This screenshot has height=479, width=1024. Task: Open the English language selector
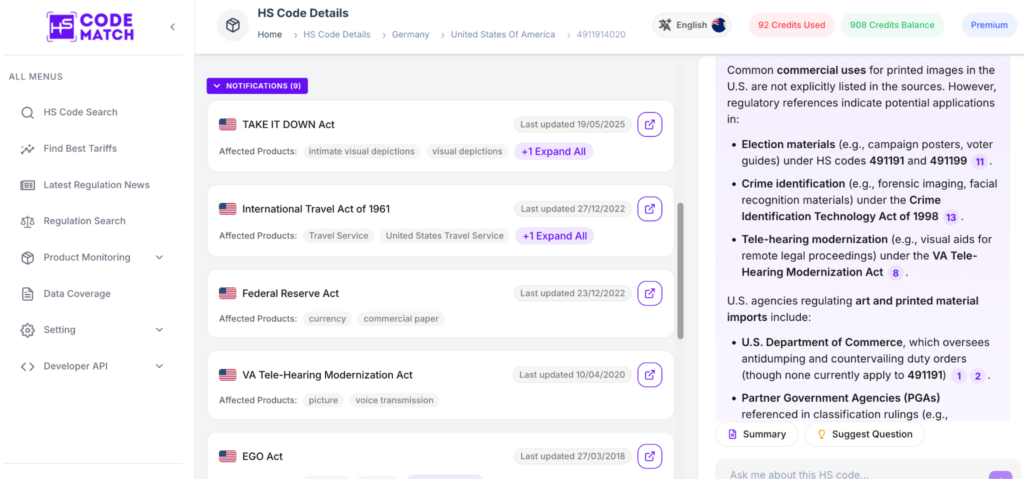pos(692,25)
